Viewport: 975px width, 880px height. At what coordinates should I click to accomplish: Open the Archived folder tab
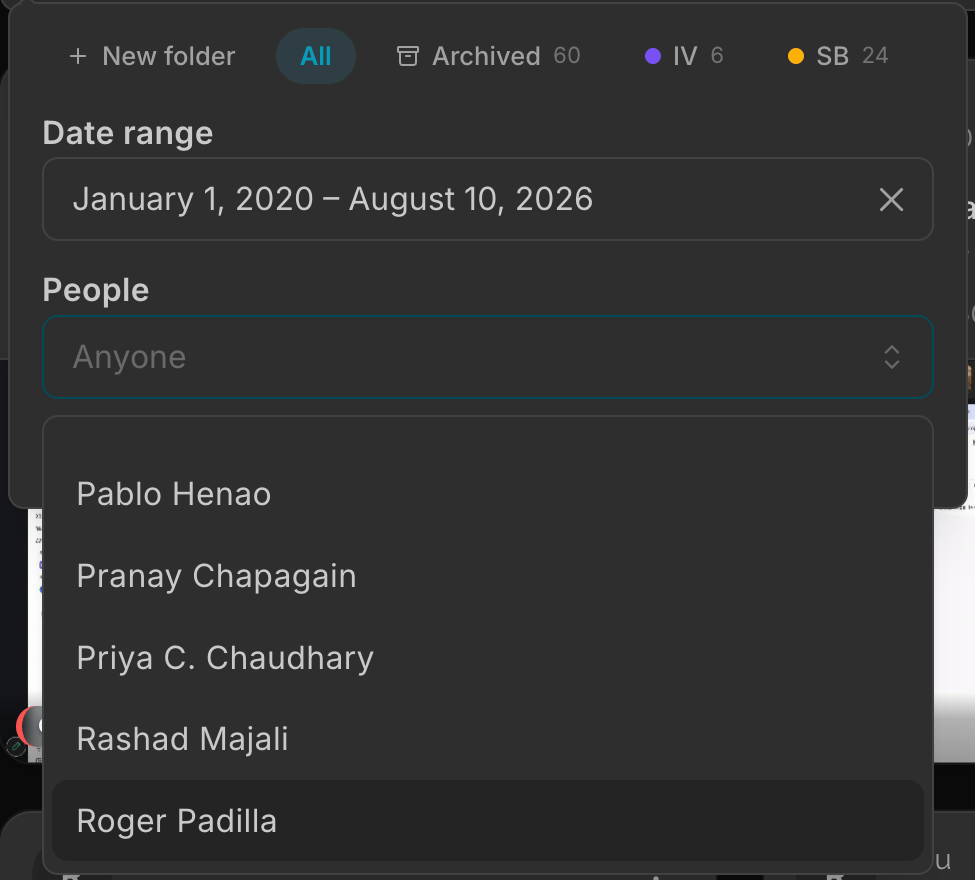488,56
